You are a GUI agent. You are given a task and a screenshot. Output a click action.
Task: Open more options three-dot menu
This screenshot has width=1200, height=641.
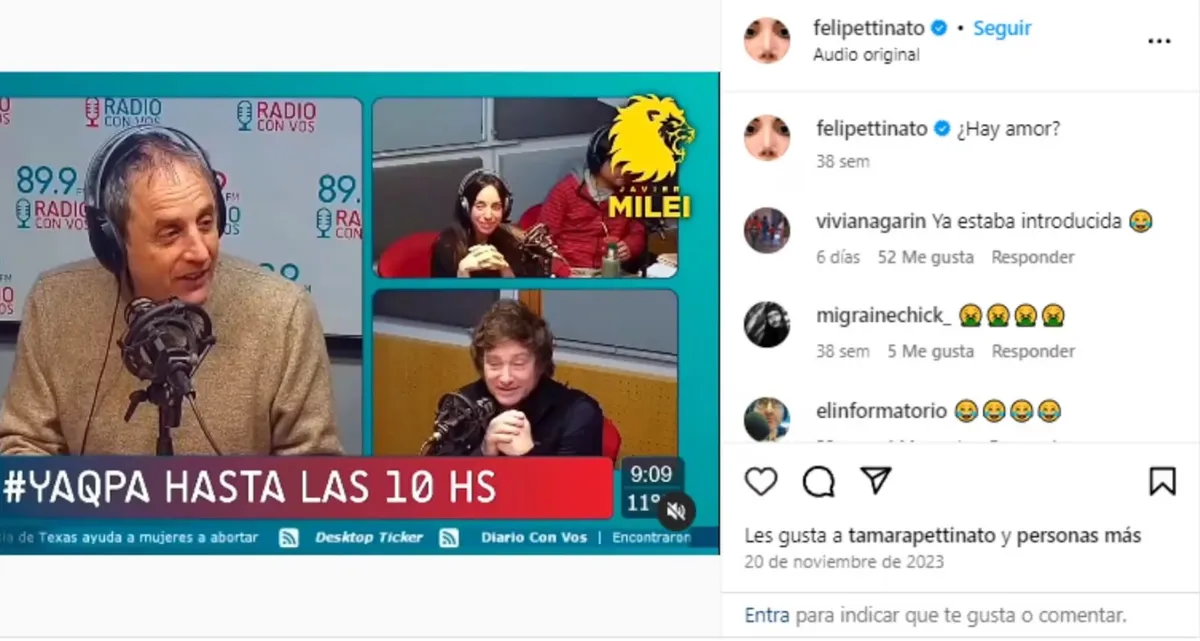click(1159, 41)
